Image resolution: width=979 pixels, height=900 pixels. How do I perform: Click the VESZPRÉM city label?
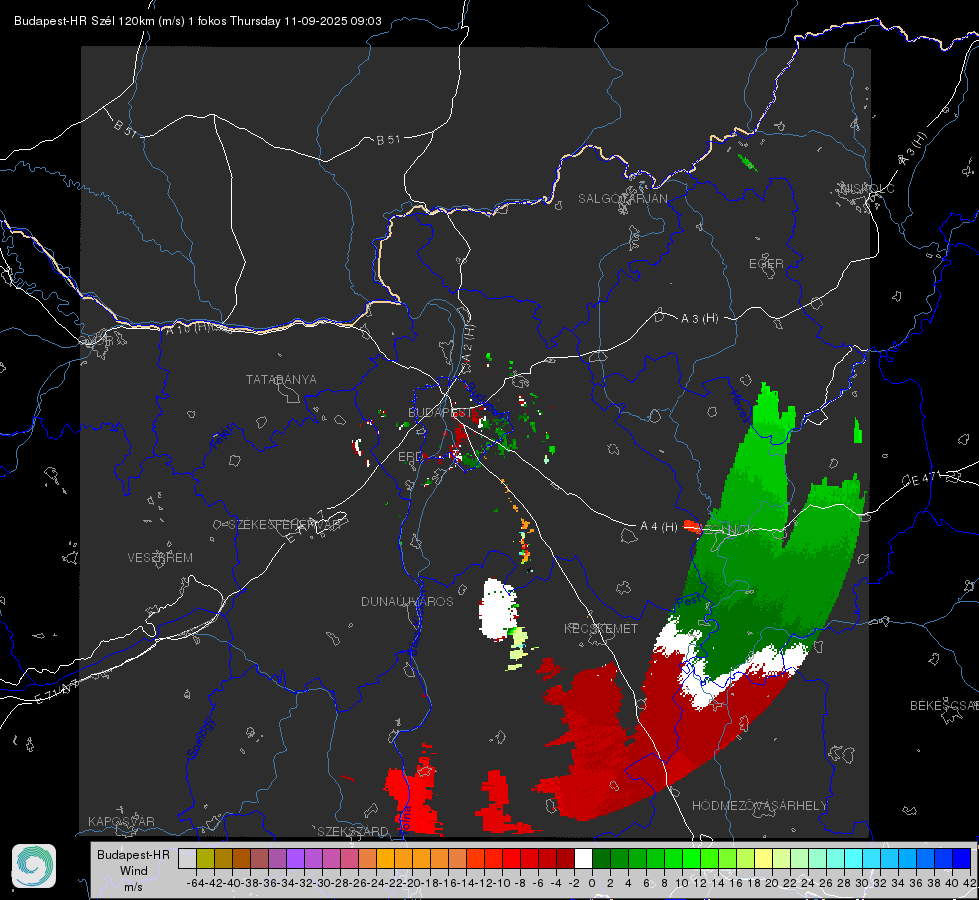click(160, 558)
